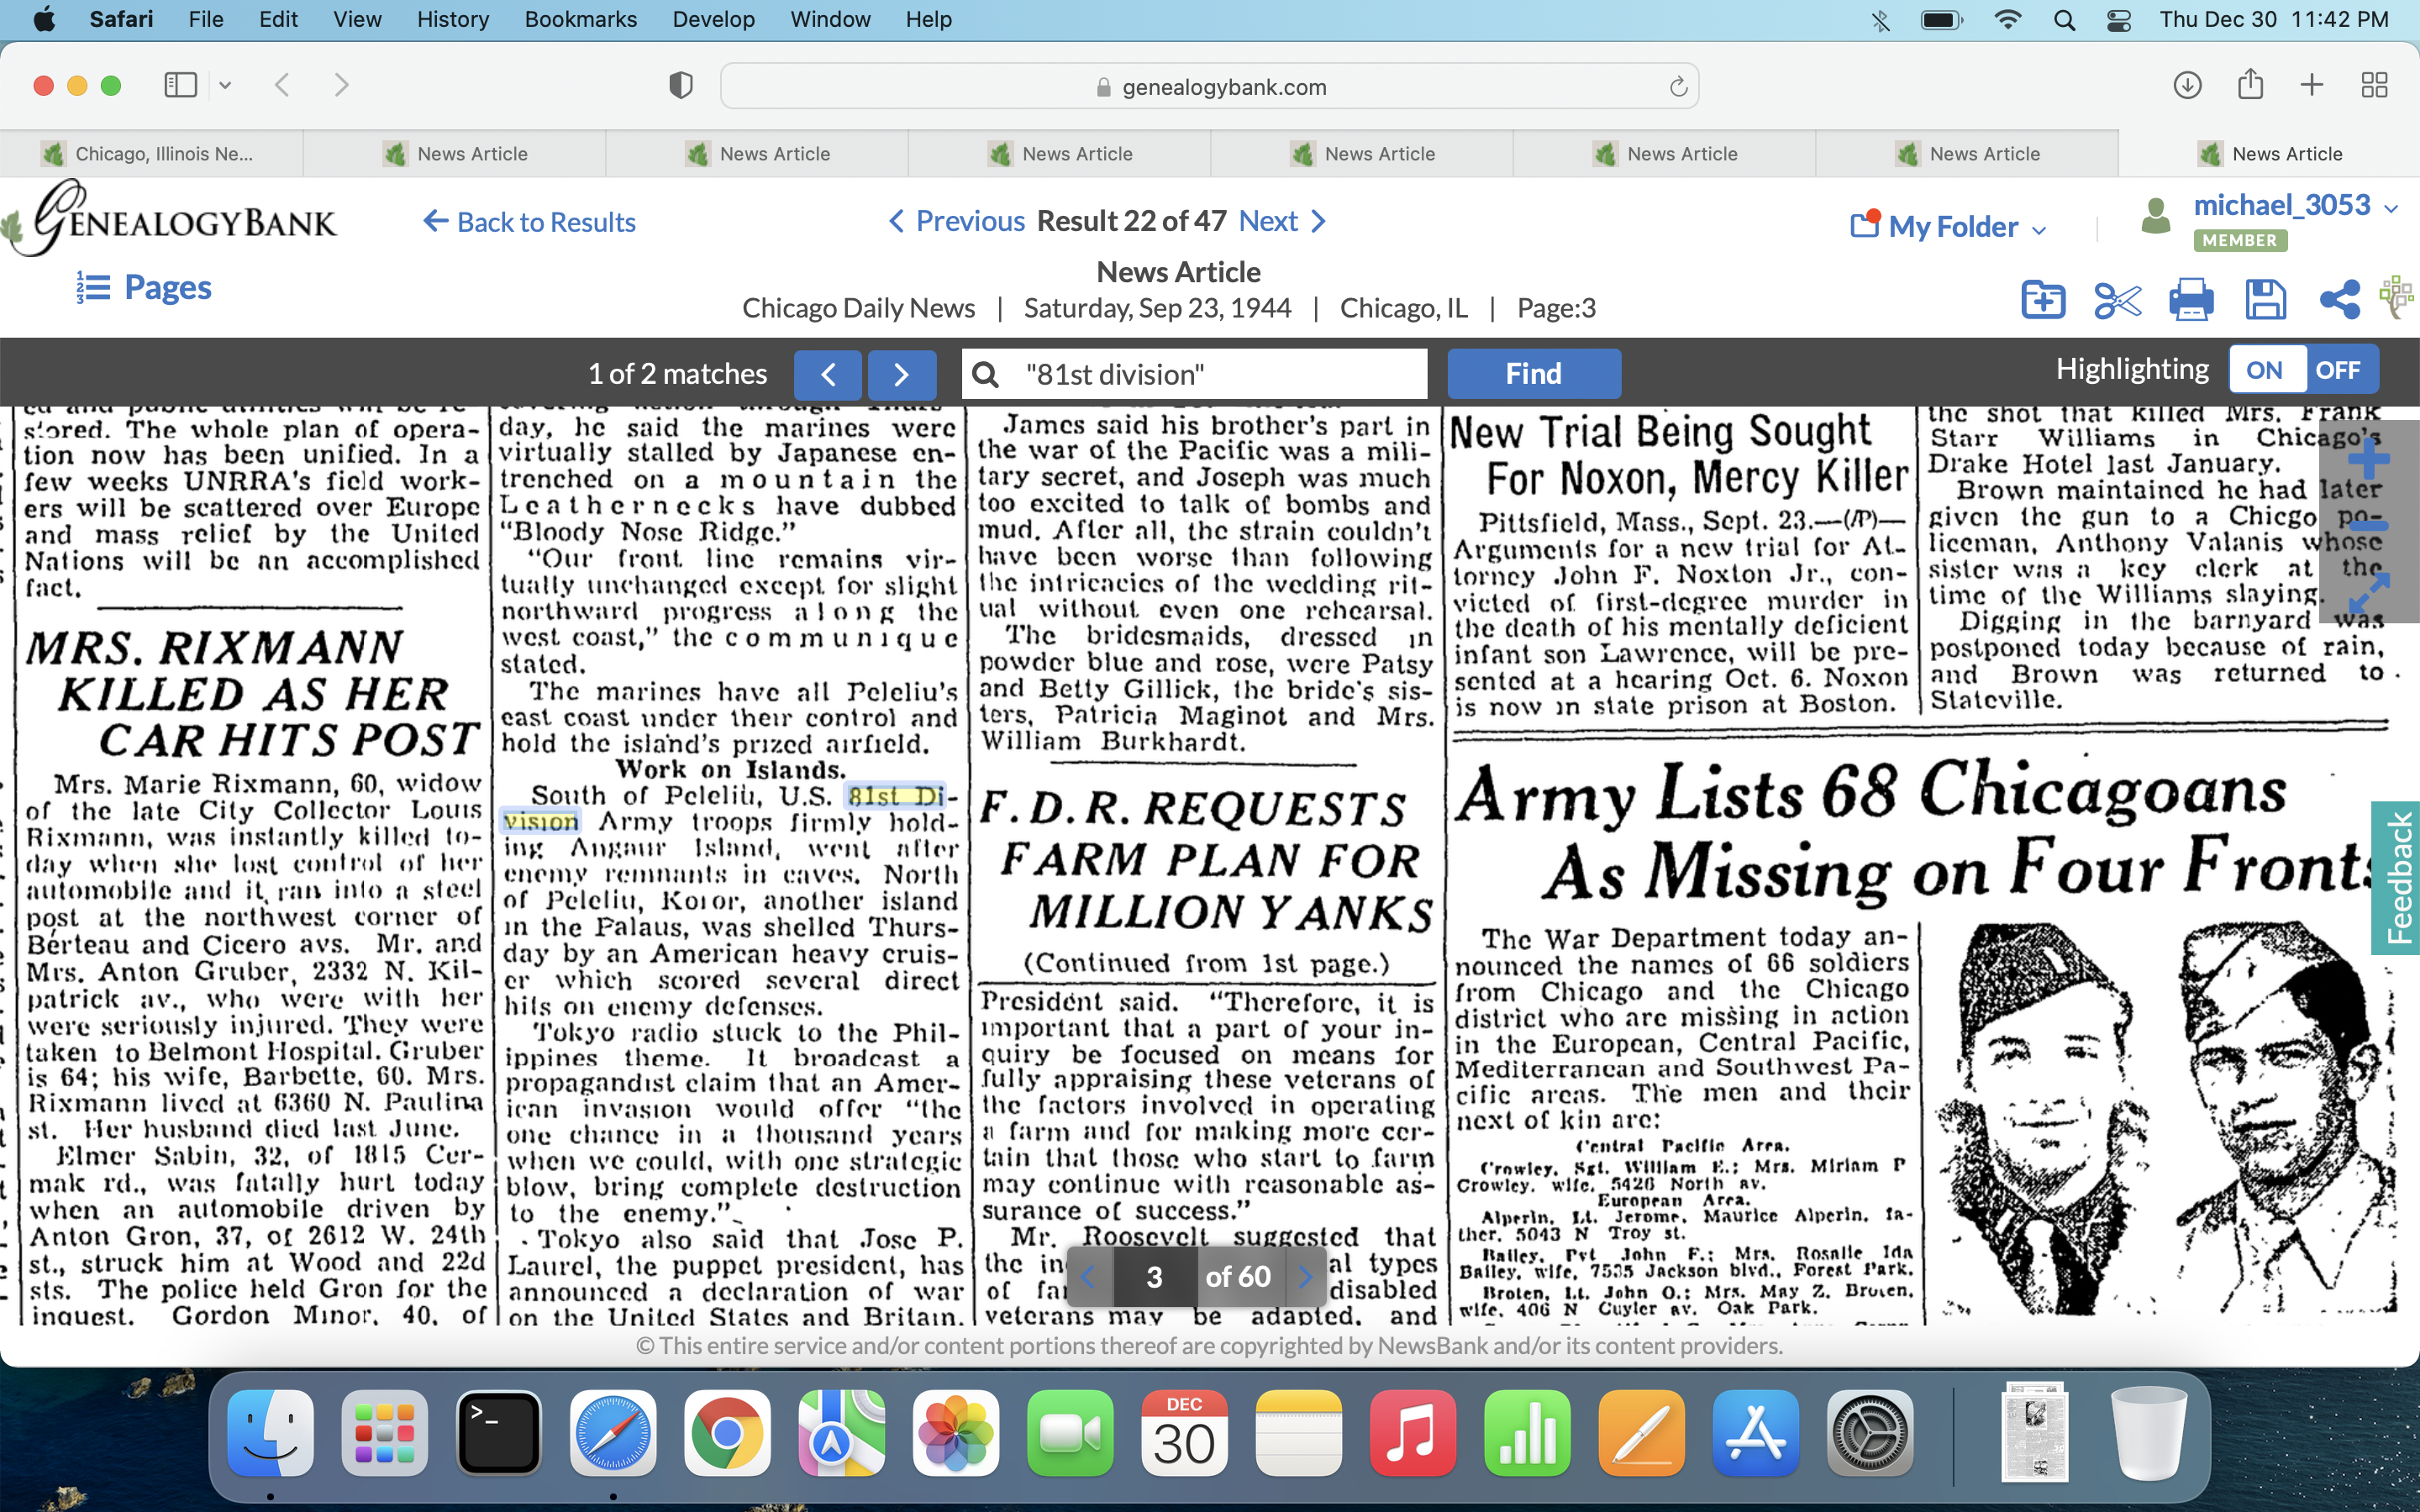Switch to the Chicago, Illinois Ne... tab
Image resolution: width=2420 pixels, height=1512 pixels.
[x=152, y=154]
